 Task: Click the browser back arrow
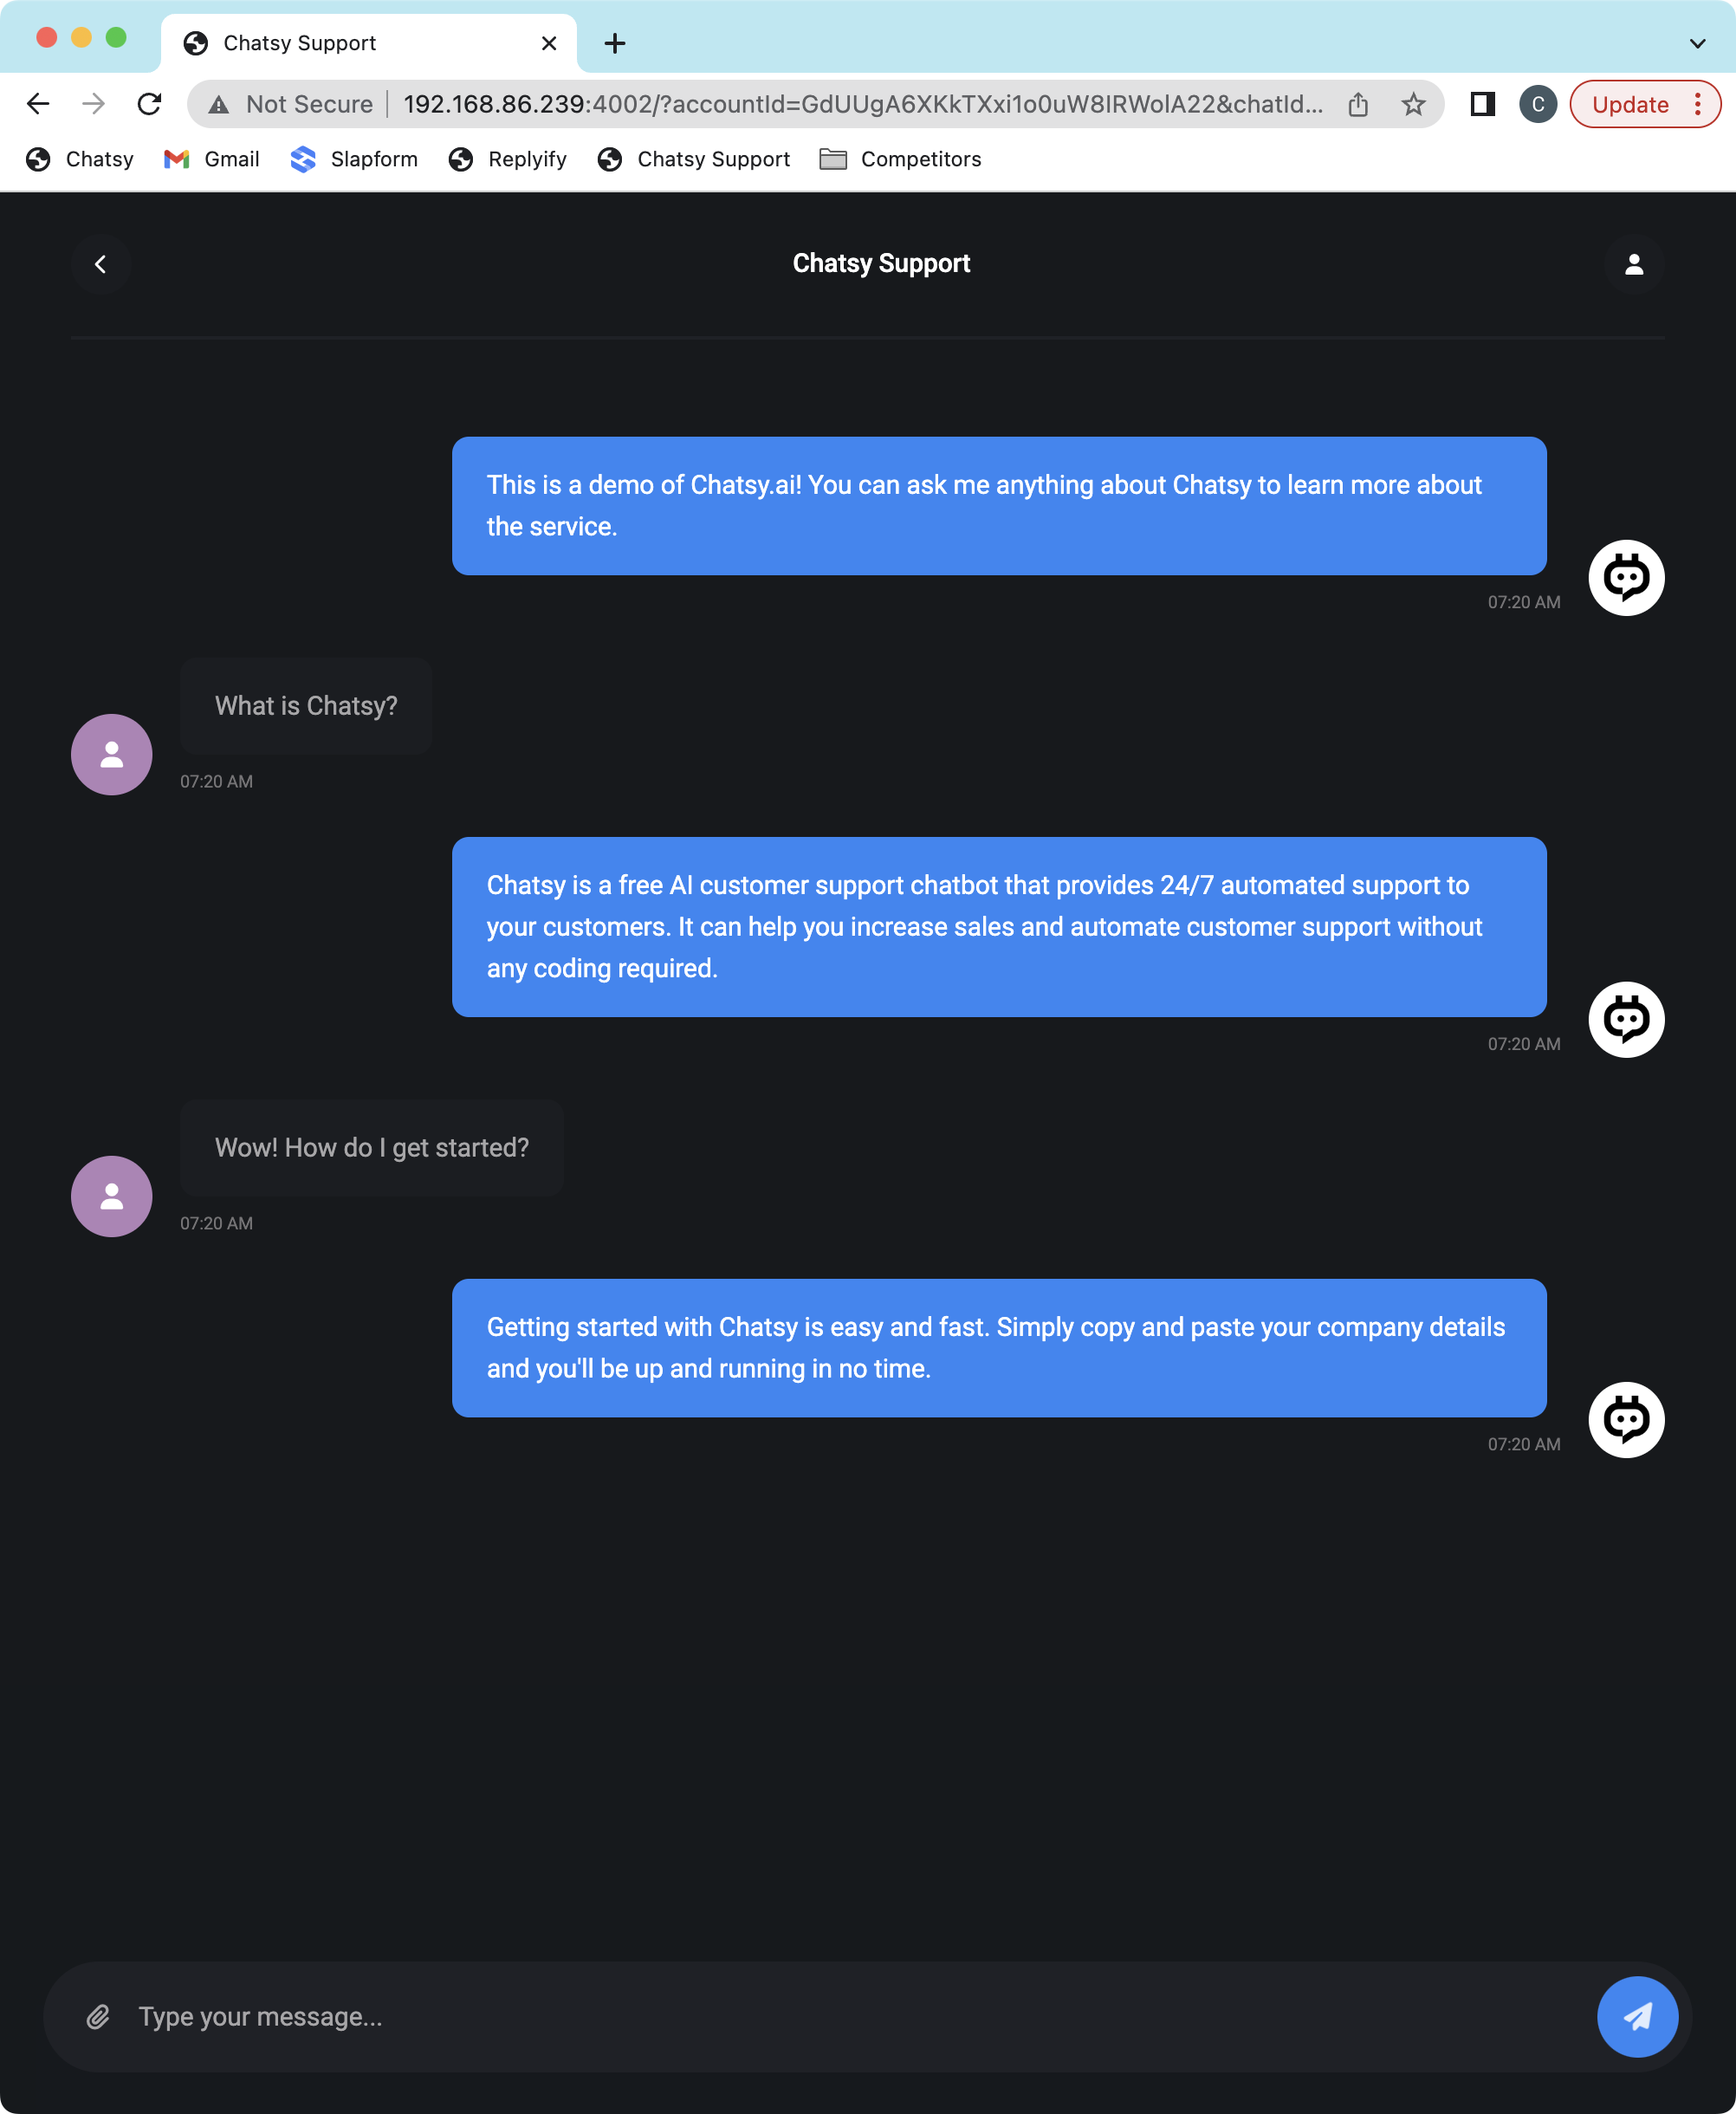coord(38,104)
